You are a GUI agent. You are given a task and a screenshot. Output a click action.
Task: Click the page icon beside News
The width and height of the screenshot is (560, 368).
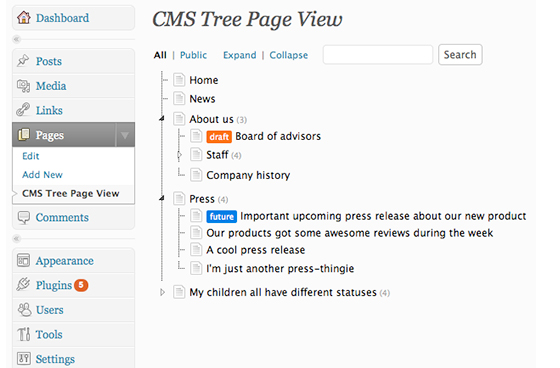coord(179,98)
